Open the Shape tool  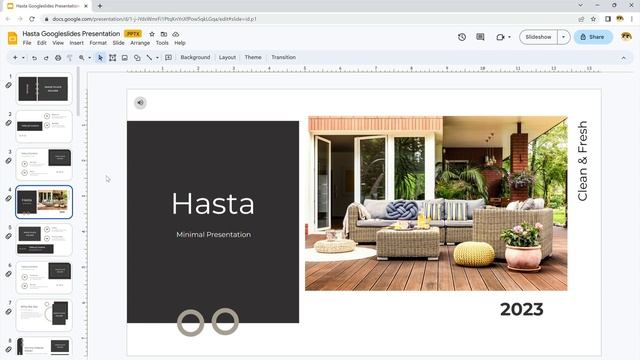[x=137, y=58]
